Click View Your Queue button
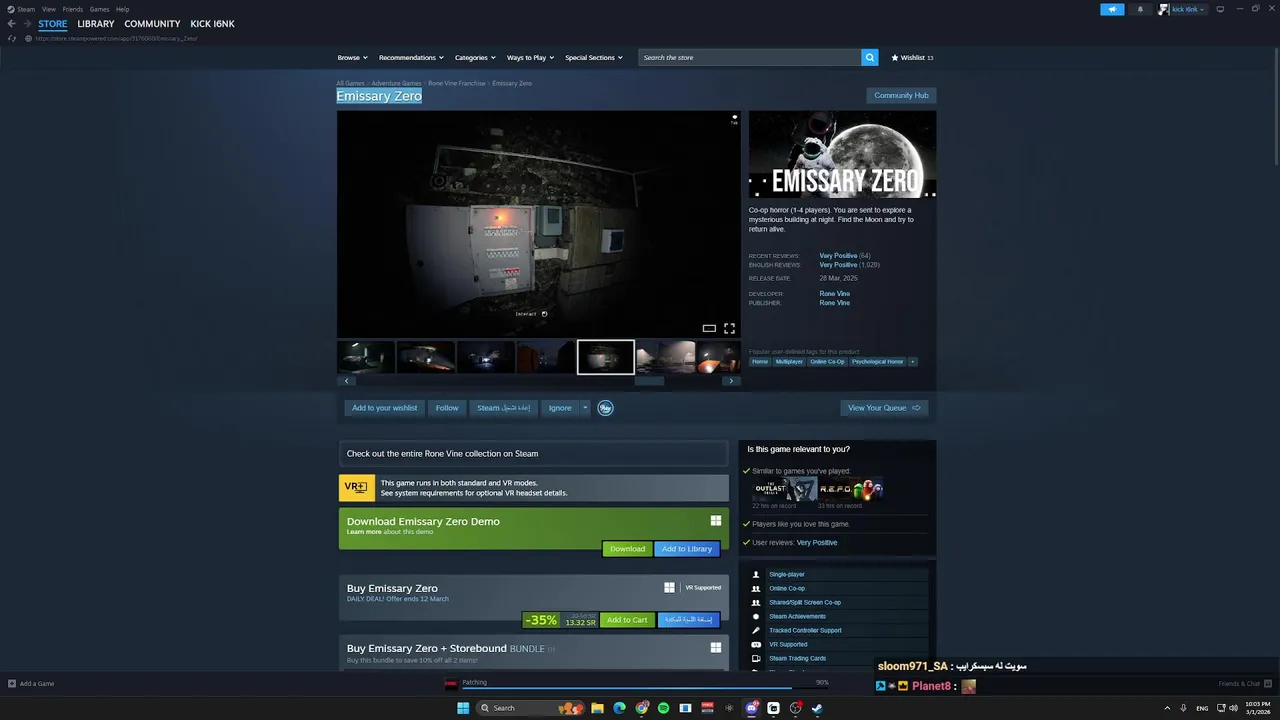The height and width of the screenshot is (720, 1280). point(884,408)
